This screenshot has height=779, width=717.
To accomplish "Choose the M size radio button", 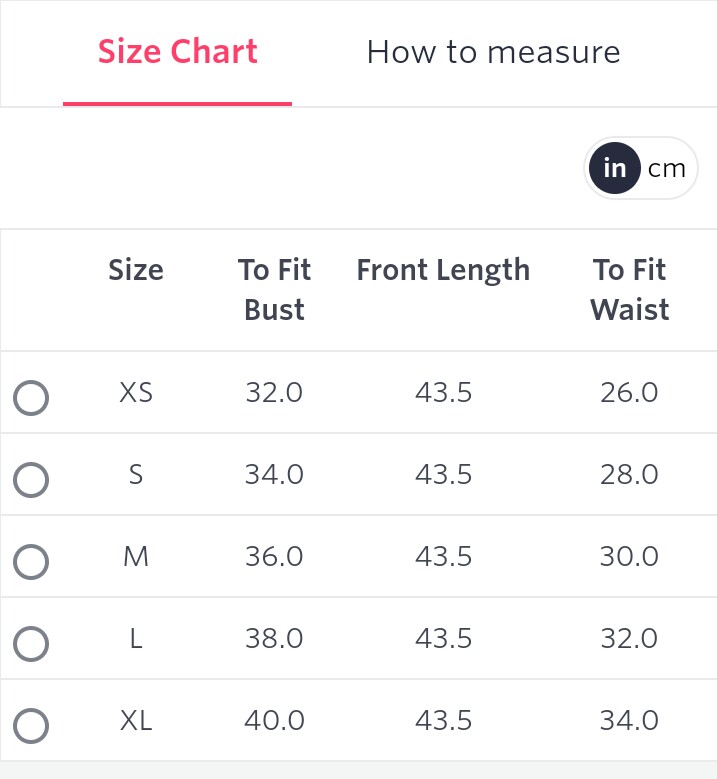I will tap(31, 562).
